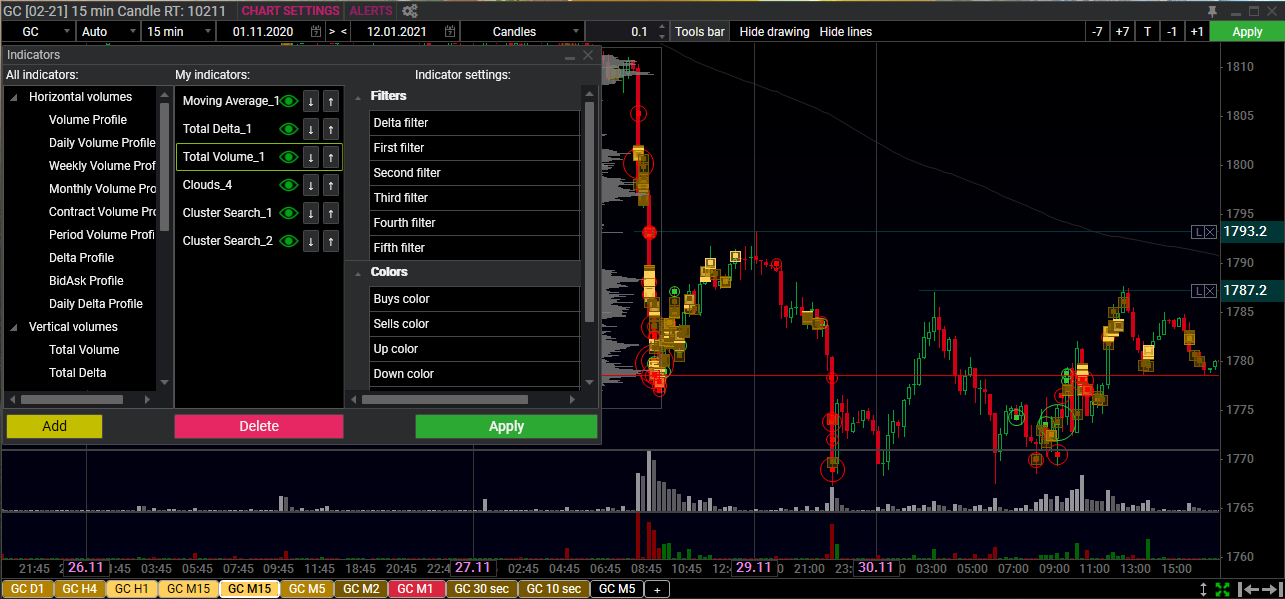Click the +7 days button
The width and height of the screenshot is (1285, 599).
point(1122,31)
